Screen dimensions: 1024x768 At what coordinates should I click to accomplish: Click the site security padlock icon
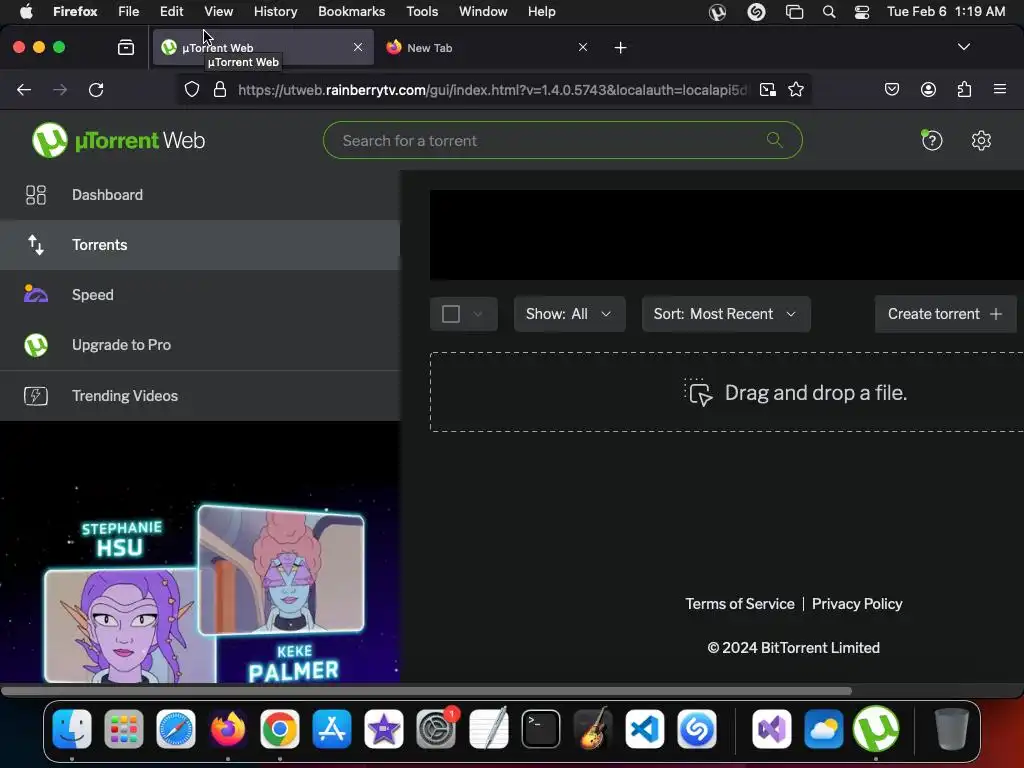point(220,89)
